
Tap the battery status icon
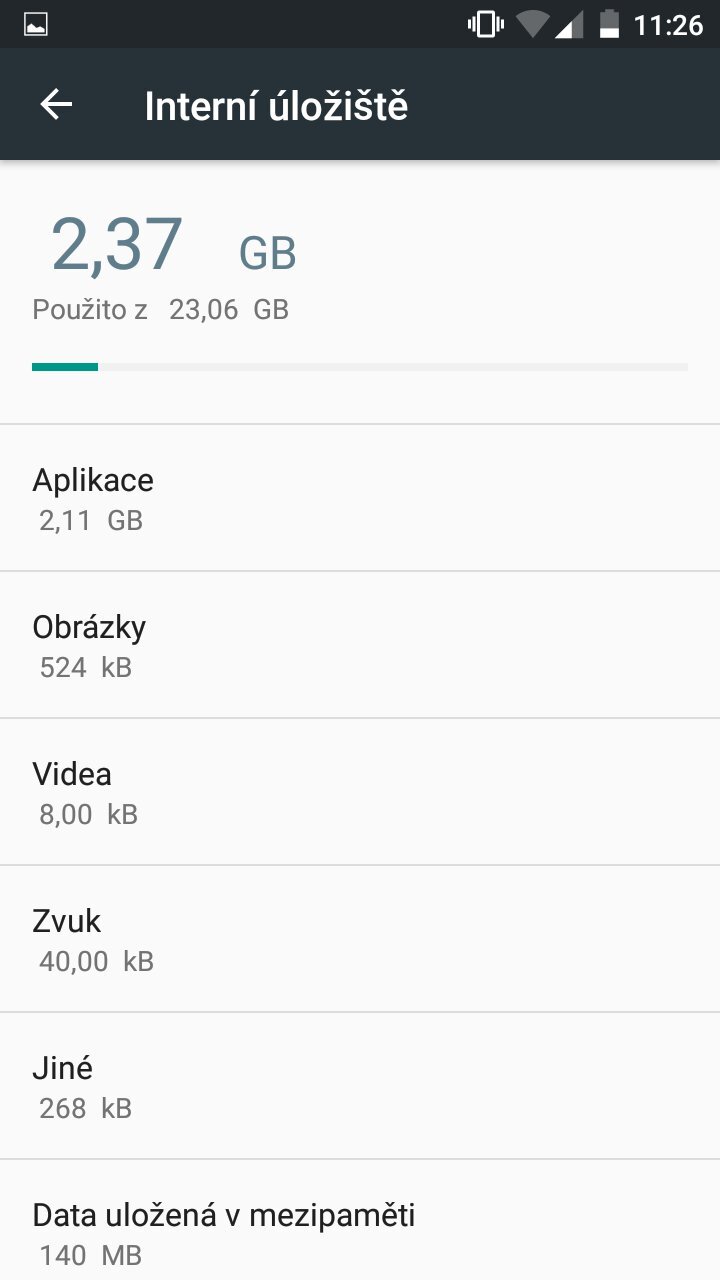click(x=608, y=25)
